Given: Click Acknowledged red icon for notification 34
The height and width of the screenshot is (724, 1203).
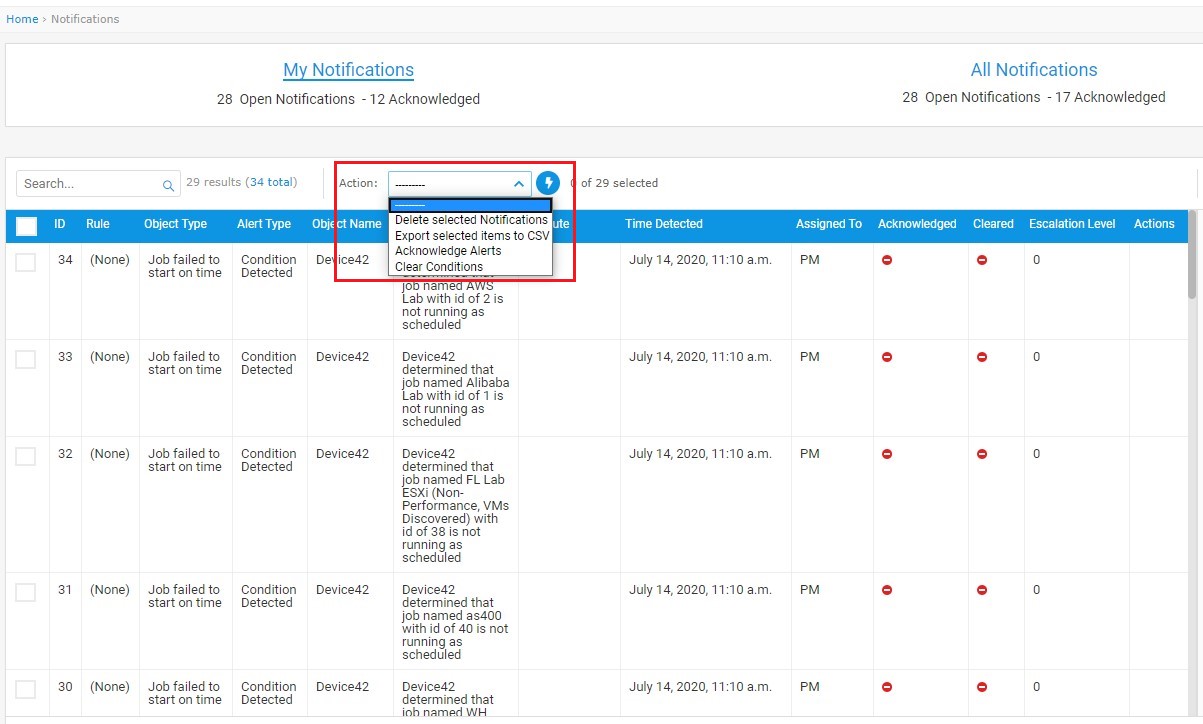Looking at the screenshot, I should [887, 260].
